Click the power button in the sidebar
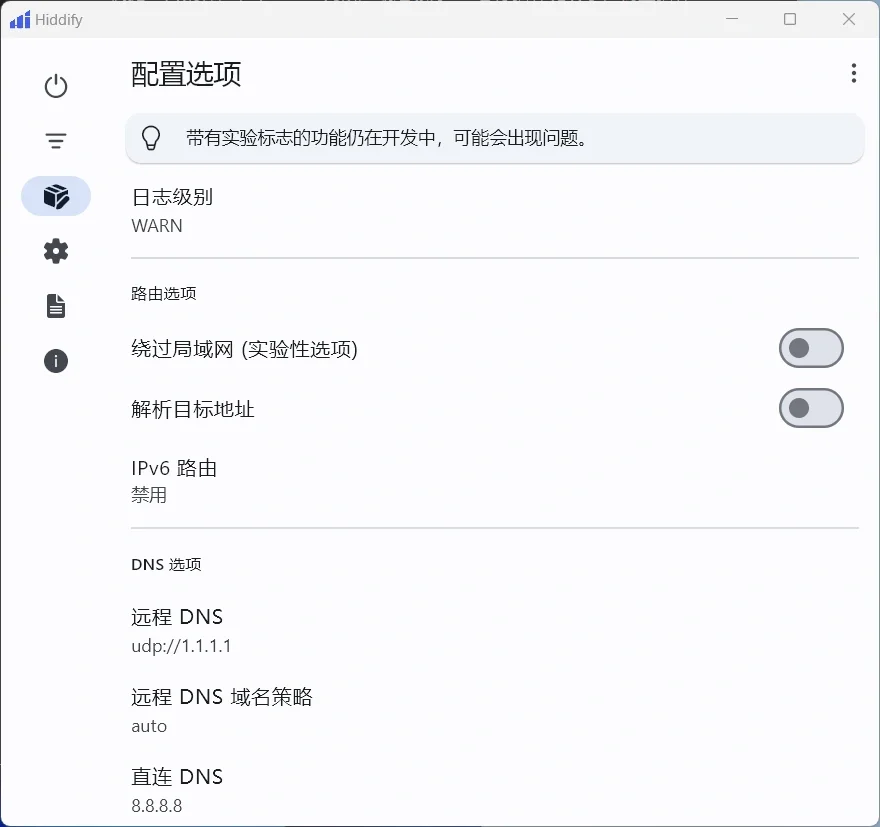This screenshot has width=880, height=827. point(55,86)
